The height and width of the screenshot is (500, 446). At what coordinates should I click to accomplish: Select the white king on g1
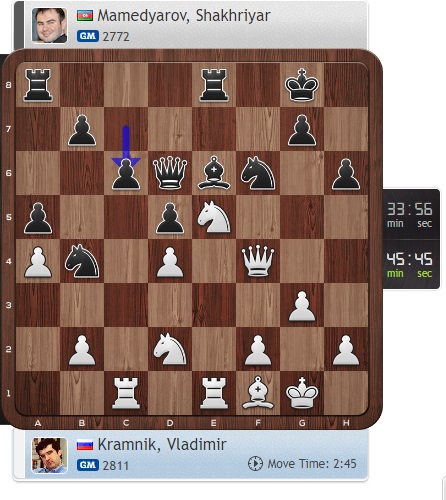pos(302,393)
